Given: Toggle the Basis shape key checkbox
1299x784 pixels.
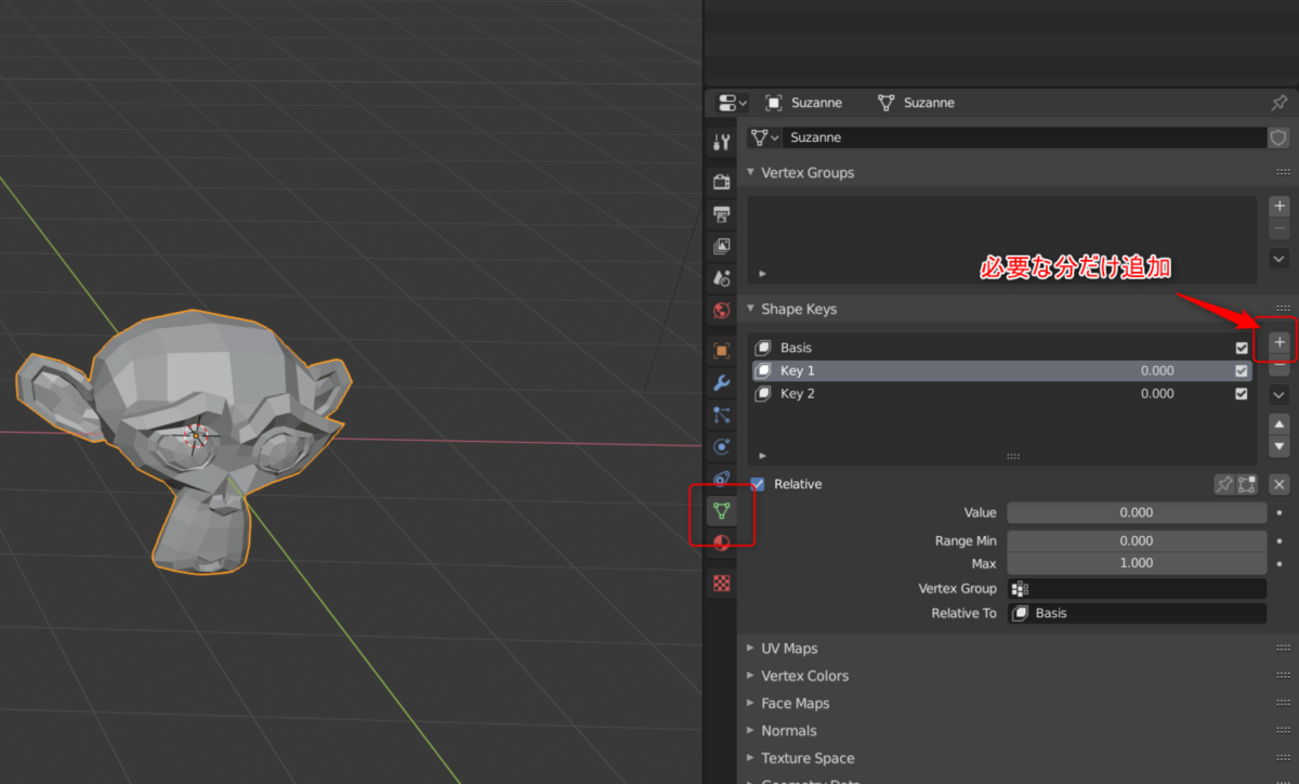Looking at the screenshot, I should click(1241, 348).
